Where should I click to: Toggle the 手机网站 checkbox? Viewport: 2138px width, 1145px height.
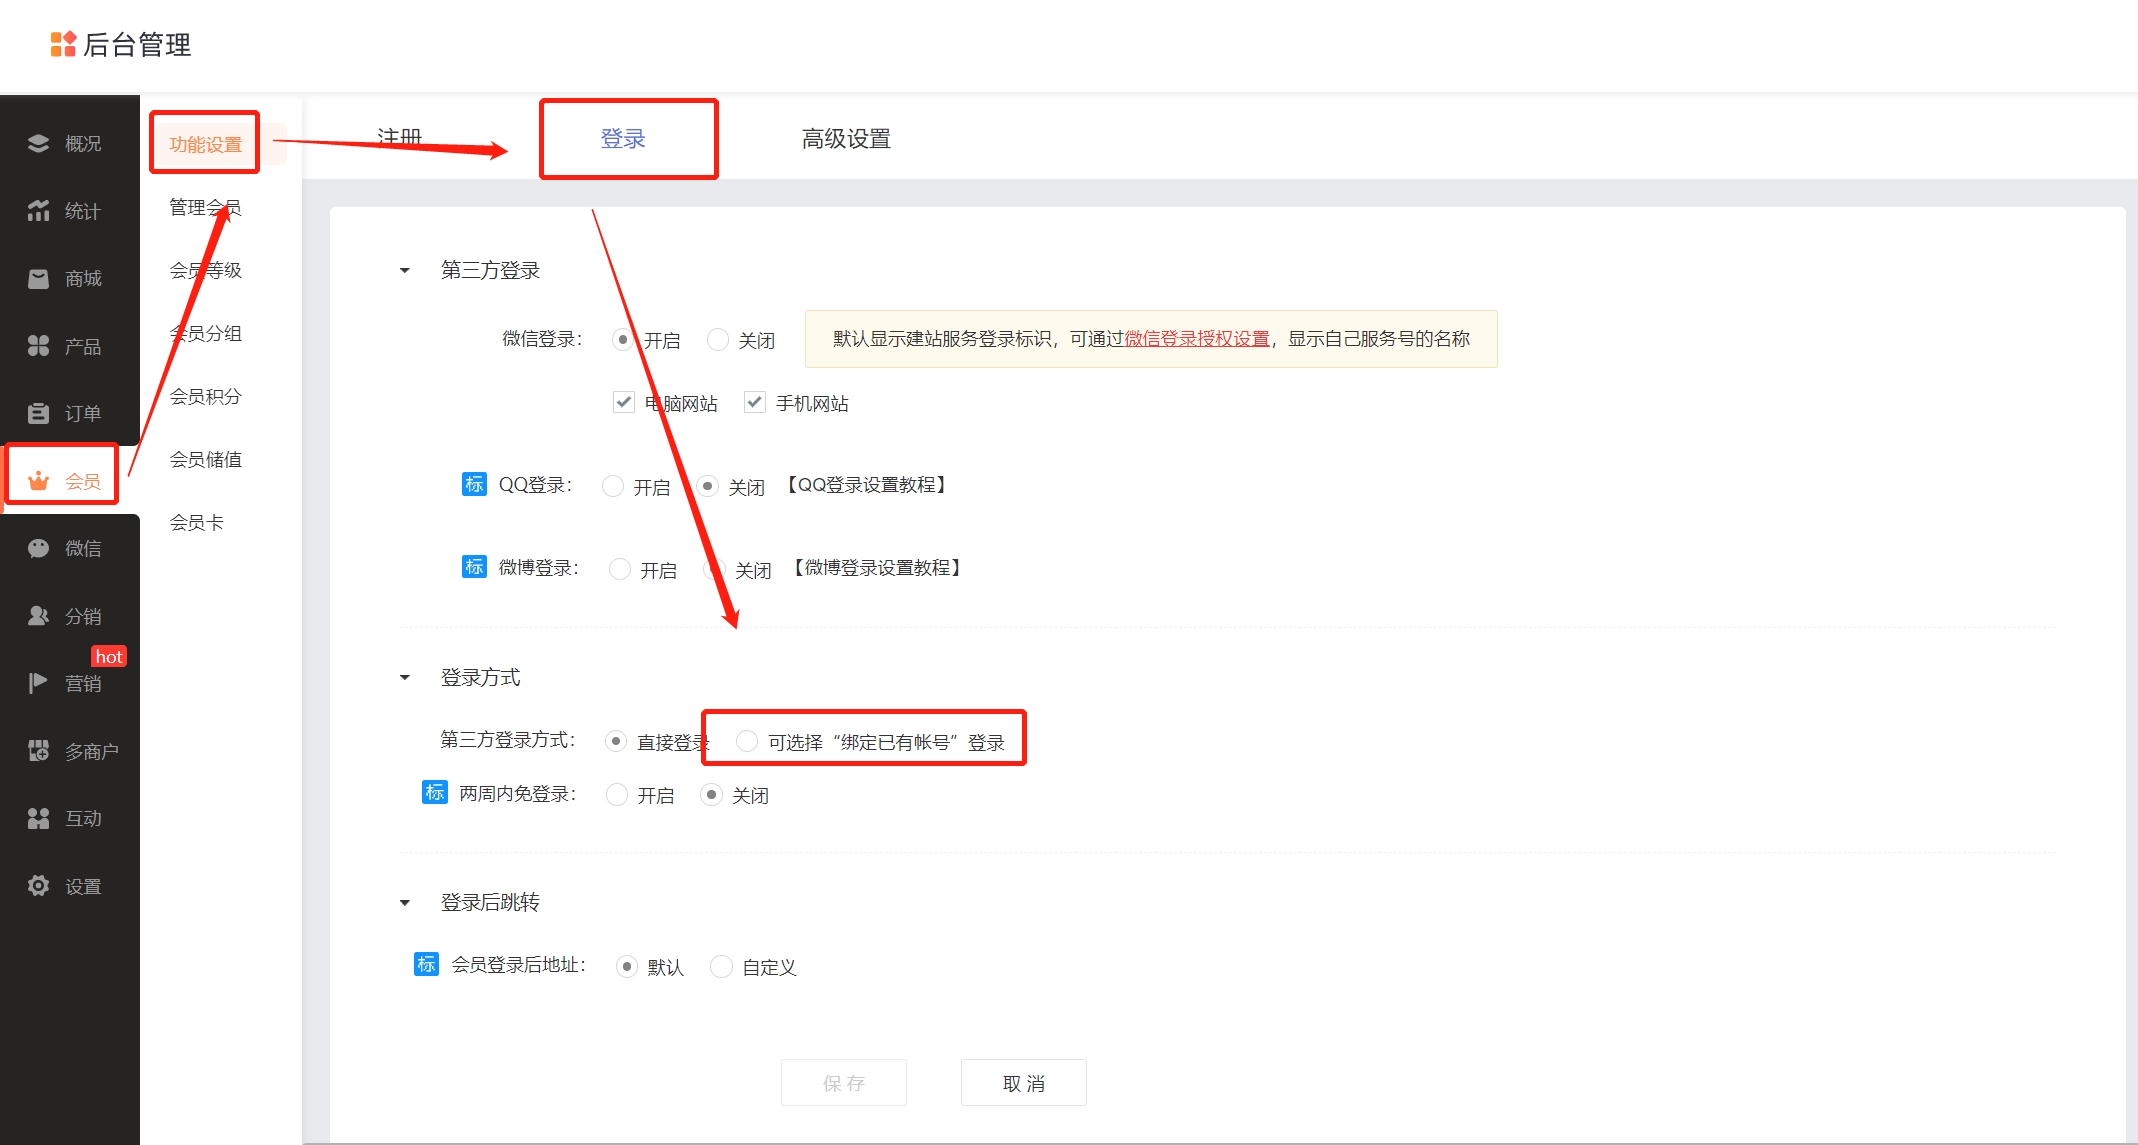754,402
